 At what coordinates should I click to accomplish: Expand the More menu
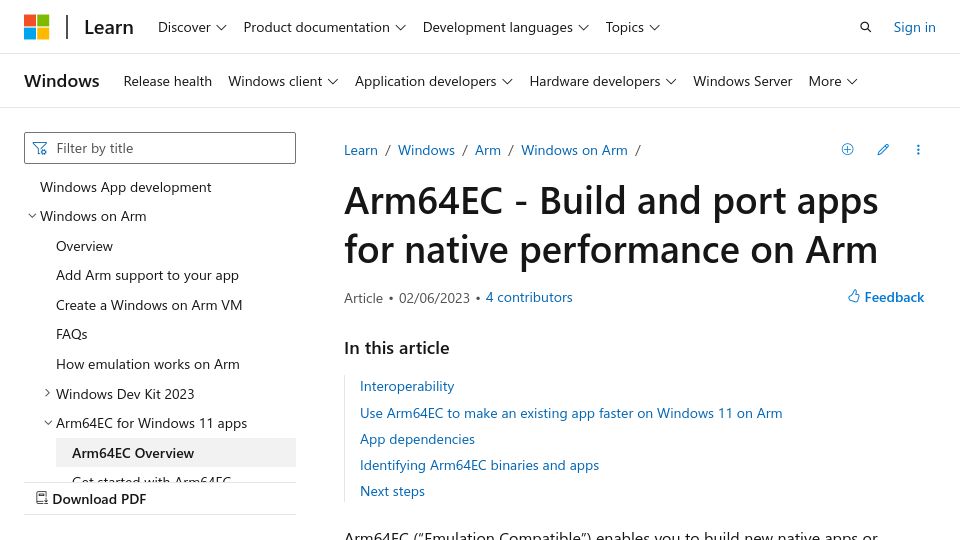pyautogui.click(x=833, y=81)
